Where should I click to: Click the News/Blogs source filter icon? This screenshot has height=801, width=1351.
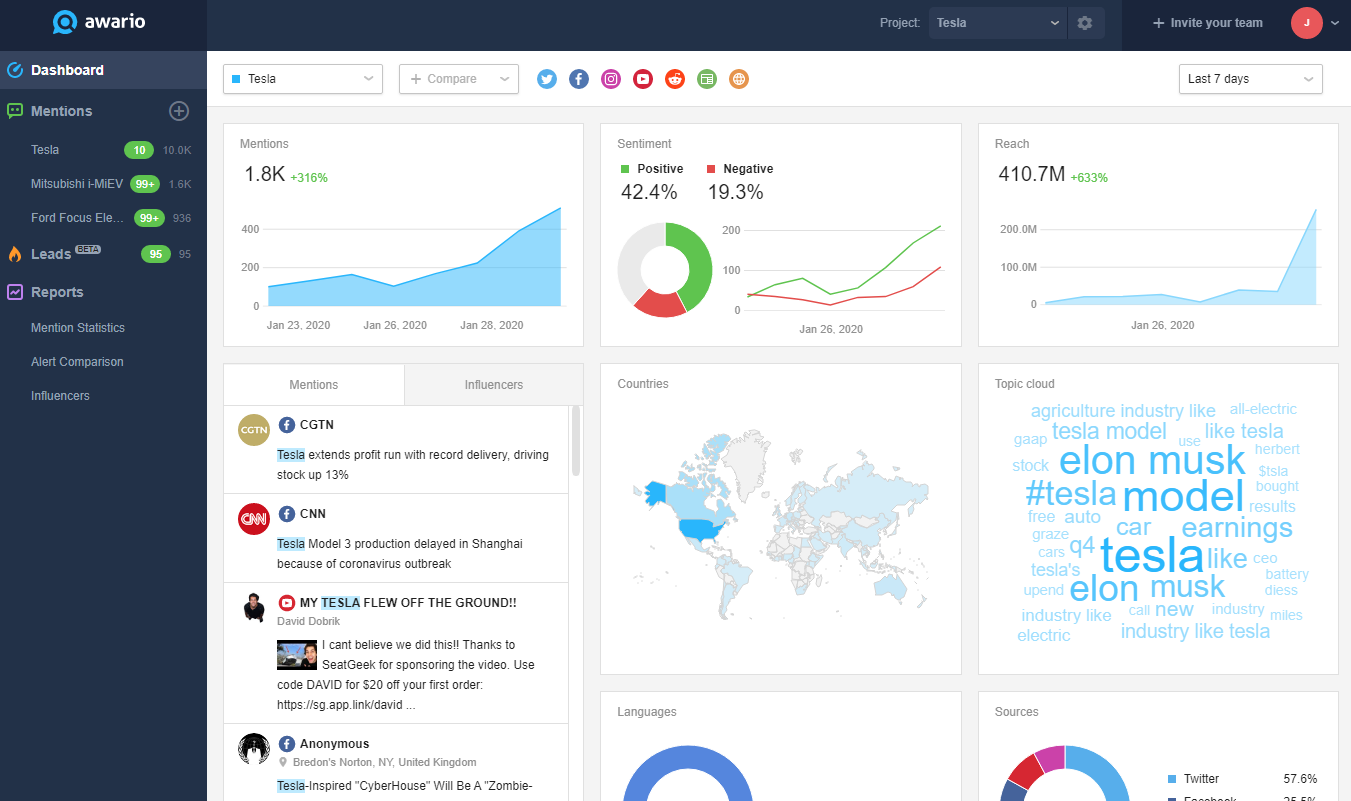point(707,79)
